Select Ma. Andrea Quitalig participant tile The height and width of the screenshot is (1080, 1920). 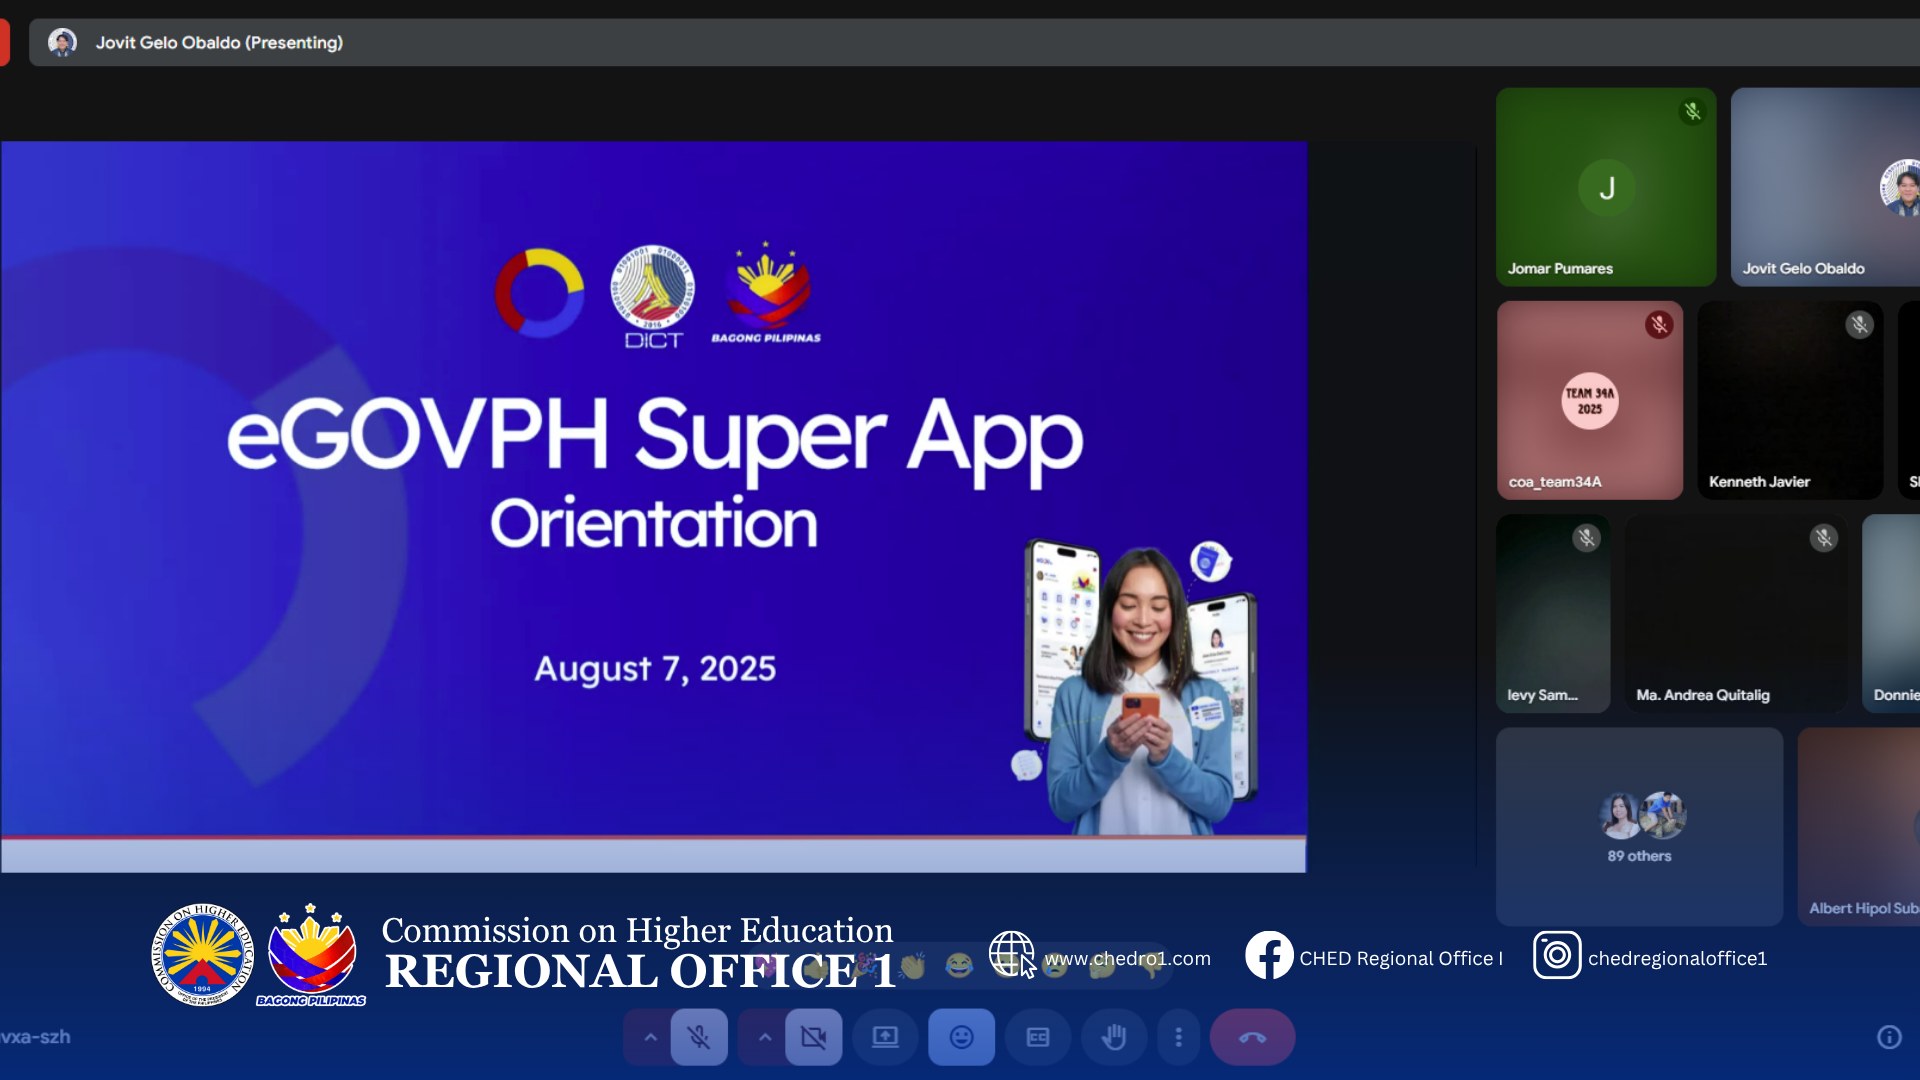click(1736, 613)
